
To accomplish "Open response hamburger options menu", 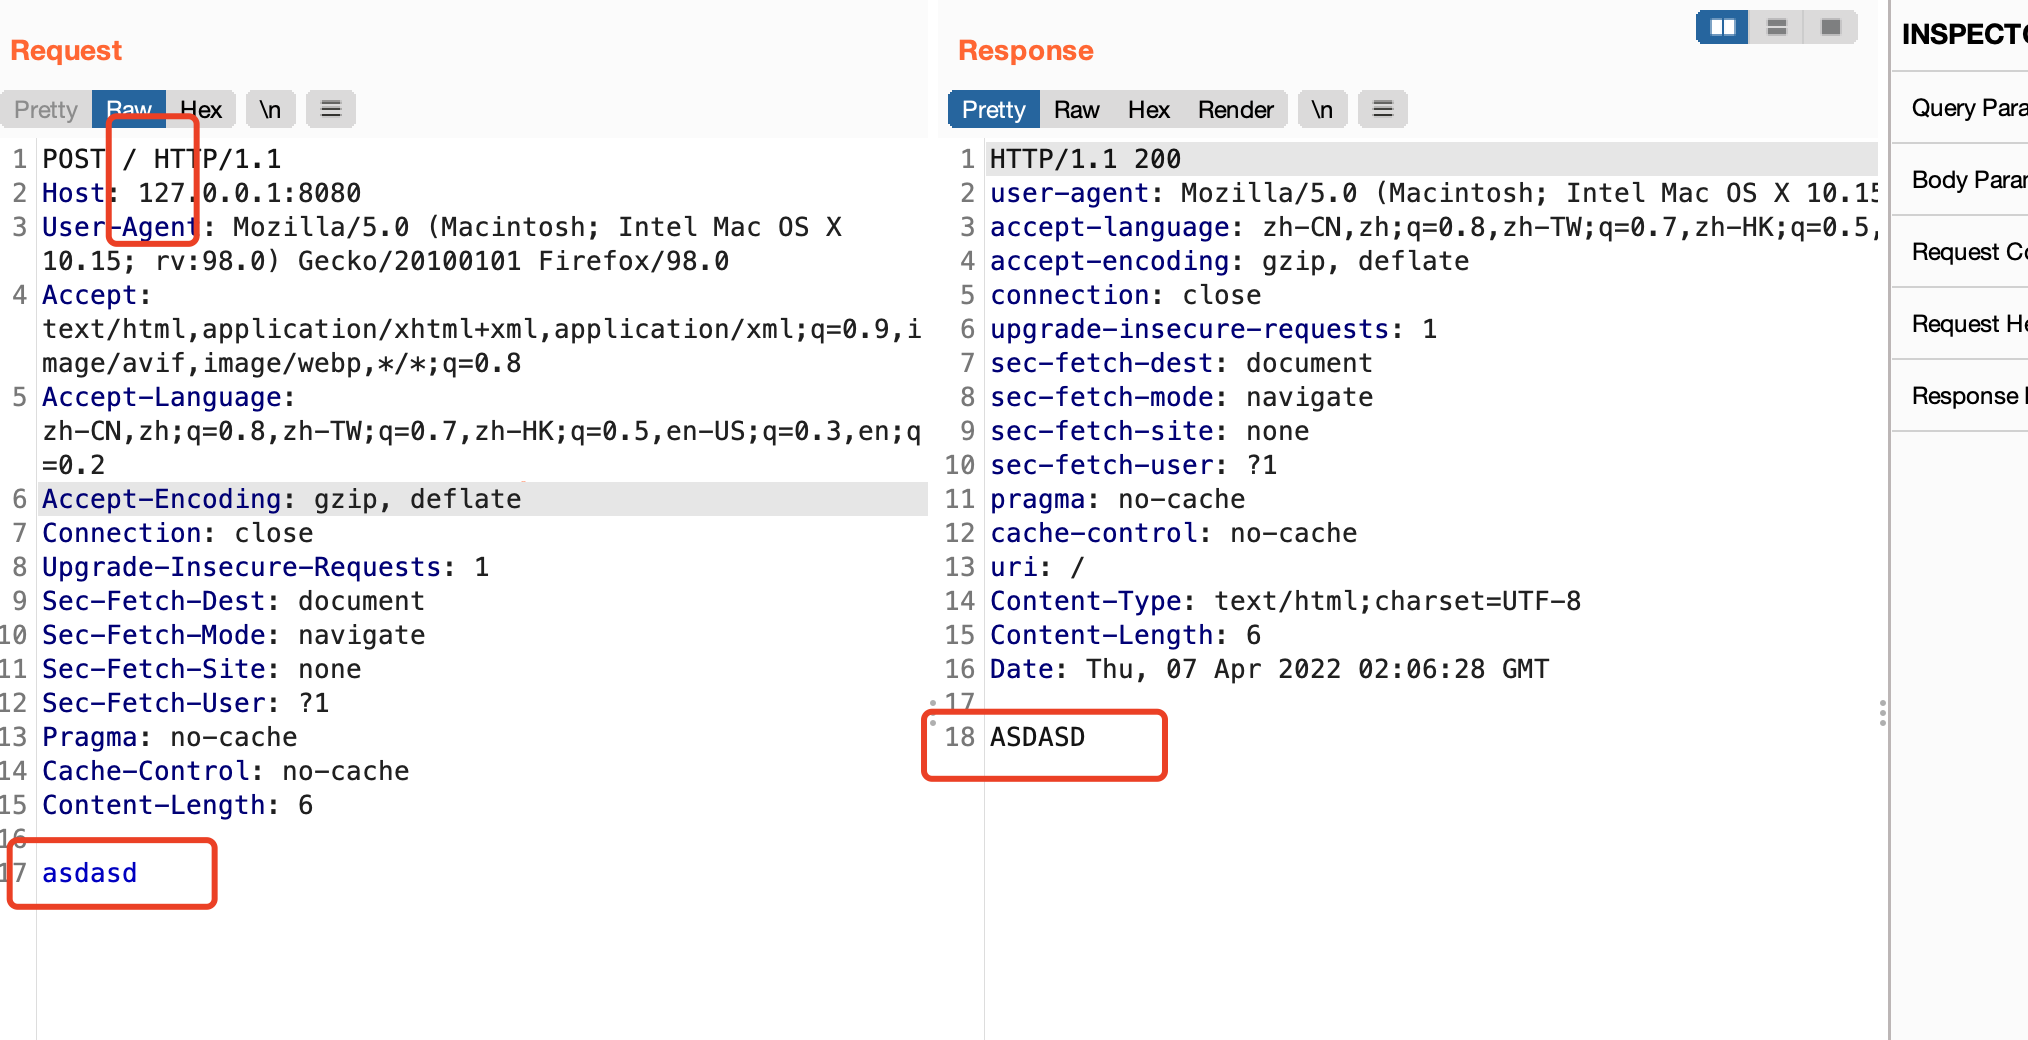I will [x=1383, y=109].
